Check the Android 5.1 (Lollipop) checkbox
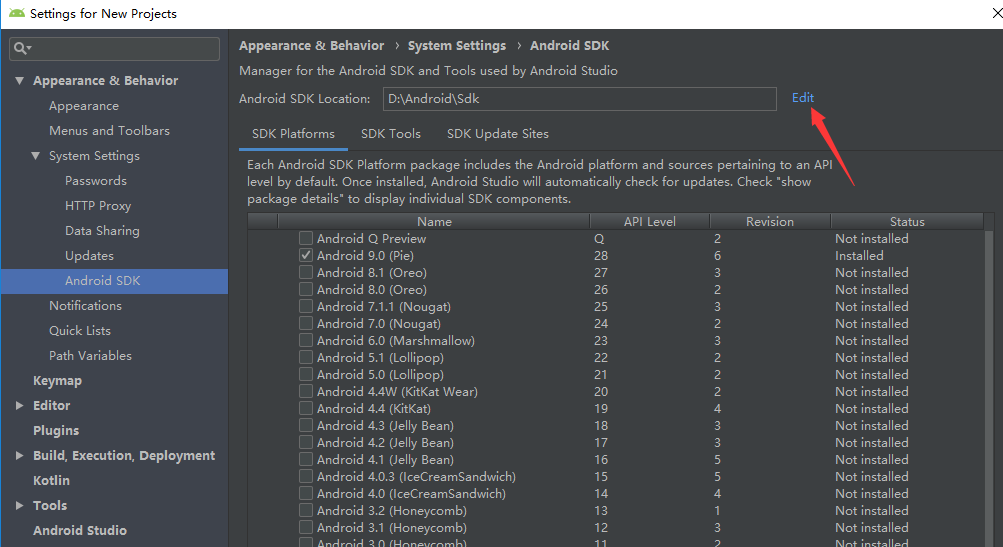The height and width of the screenshot is (547, 1003). (x=306, y=357)
